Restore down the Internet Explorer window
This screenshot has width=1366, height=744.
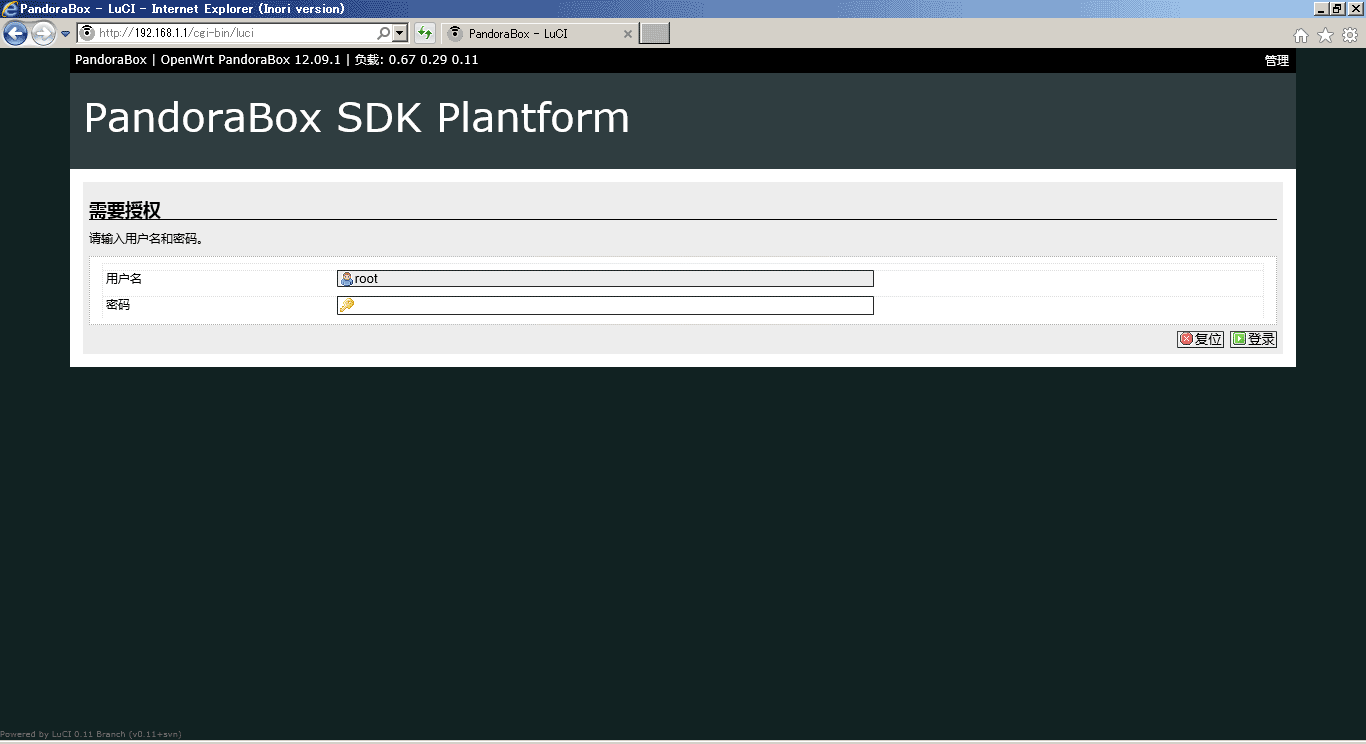pyautogui.click(x=1337, y=9)
